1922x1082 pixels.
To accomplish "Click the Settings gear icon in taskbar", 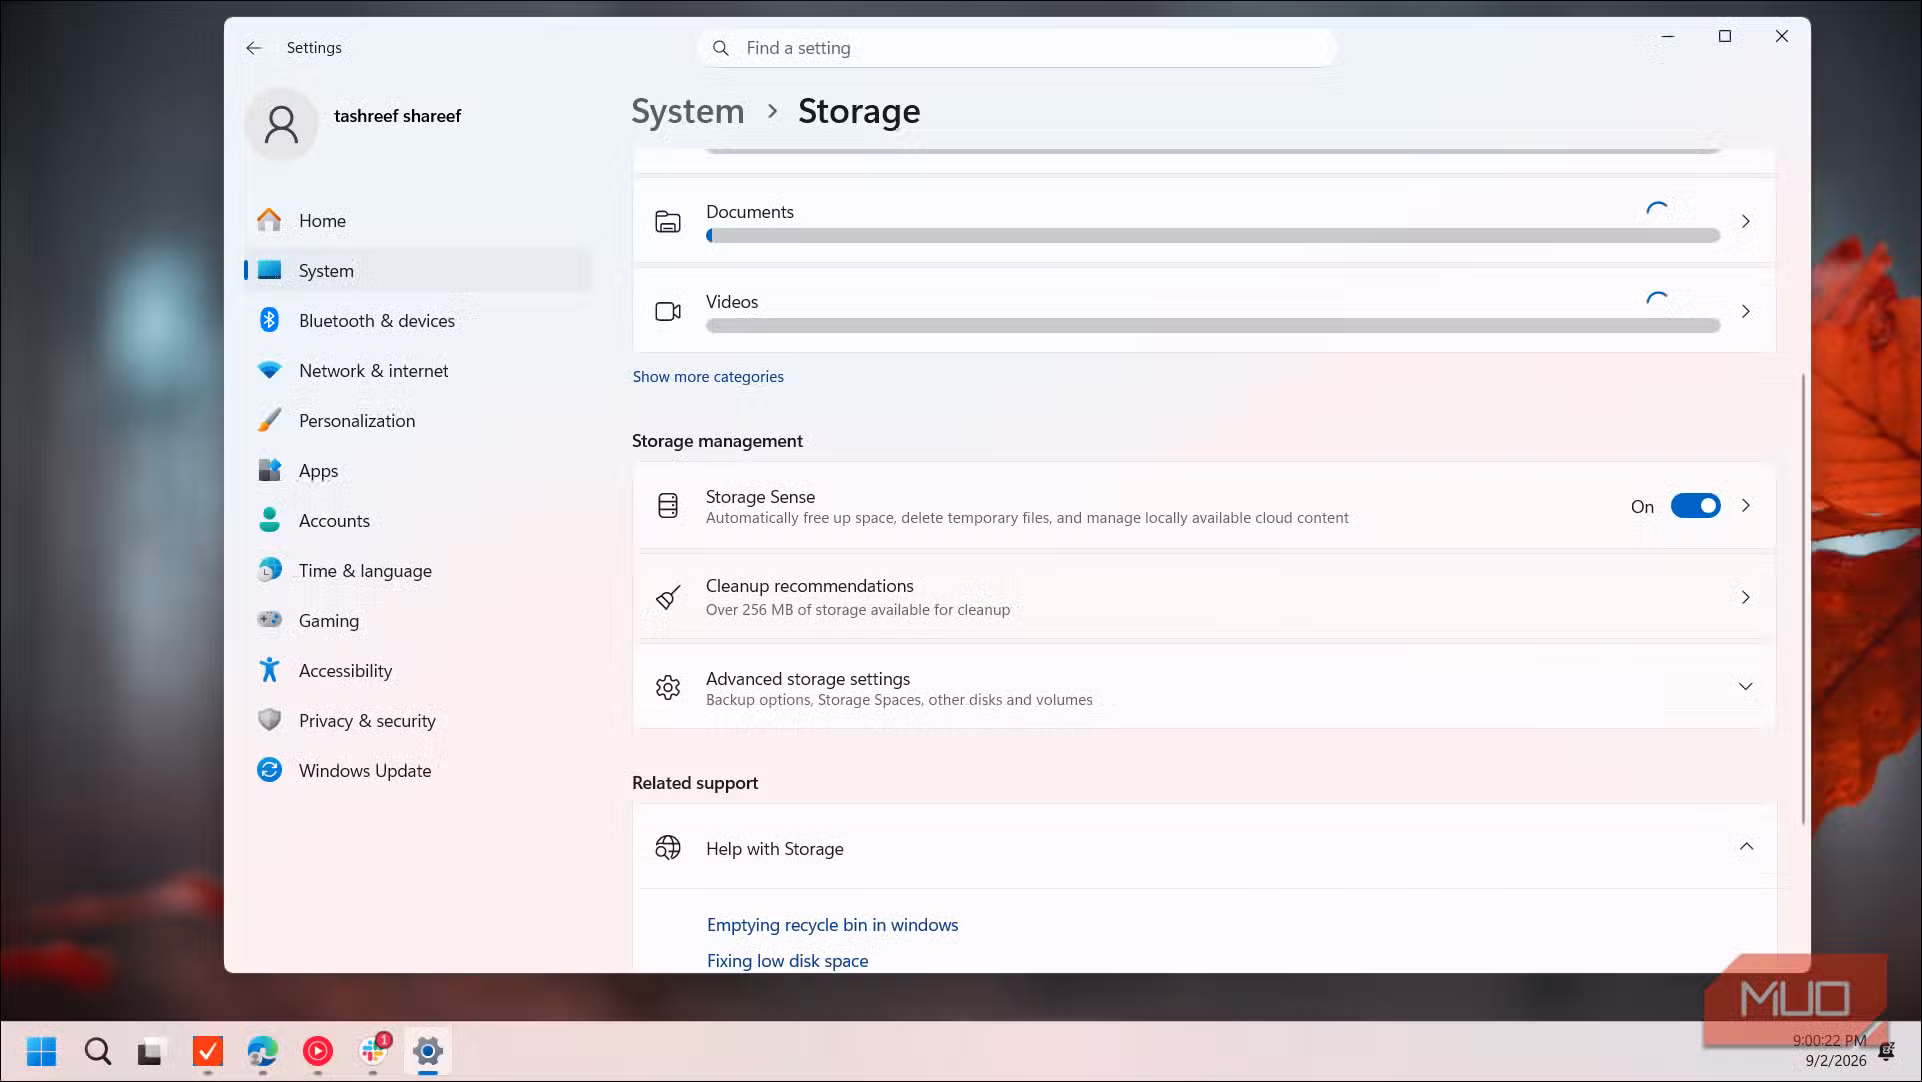I will coord(428,1051).
